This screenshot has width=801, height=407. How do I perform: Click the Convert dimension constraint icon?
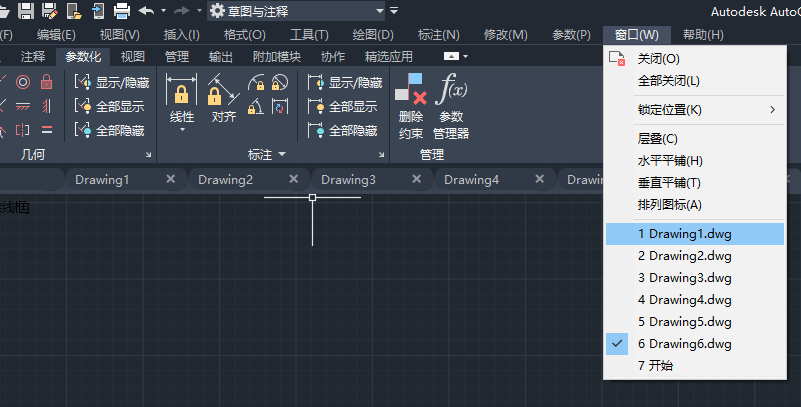click(x=280, y=106)
